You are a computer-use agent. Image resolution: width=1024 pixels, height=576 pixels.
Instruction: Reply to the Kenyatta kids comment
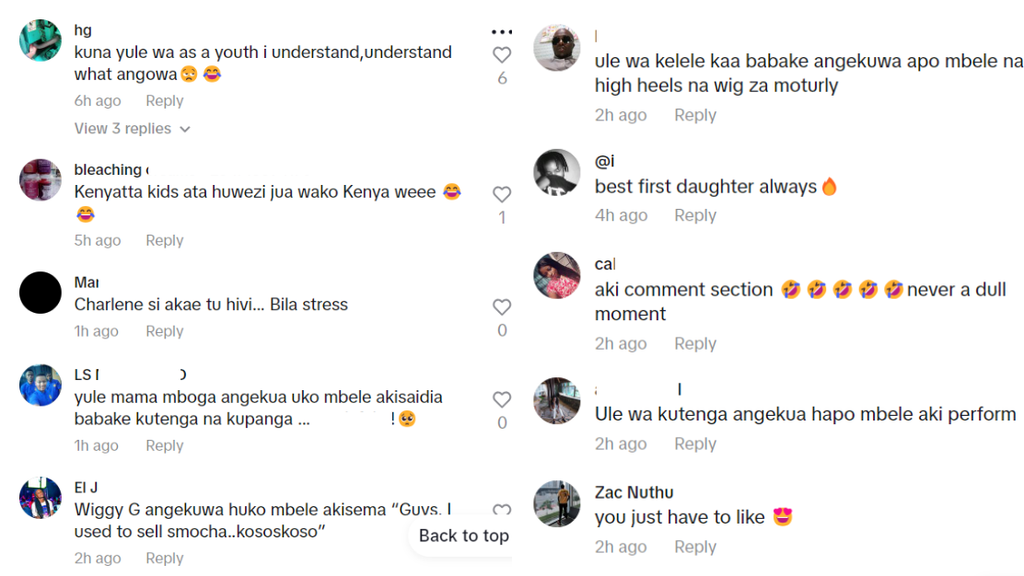click(x=164, y=241)
